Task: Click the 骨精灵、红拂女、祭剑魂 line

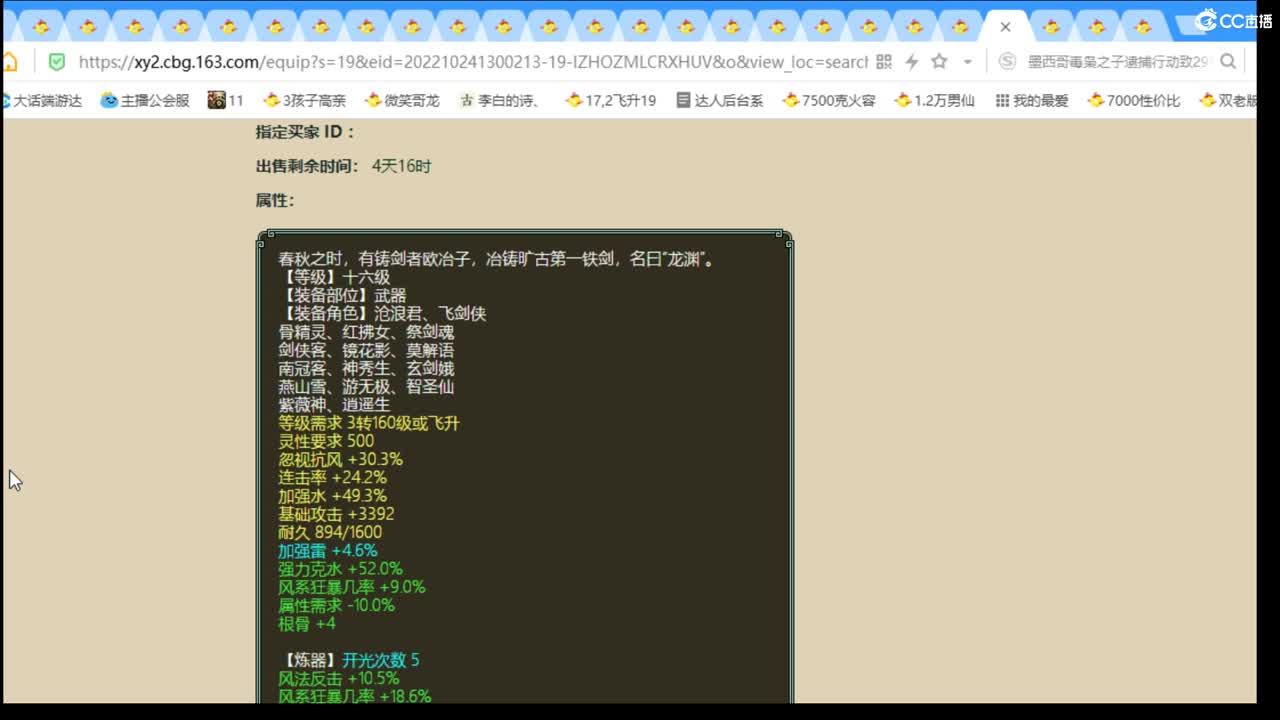Action: point(366,332)
